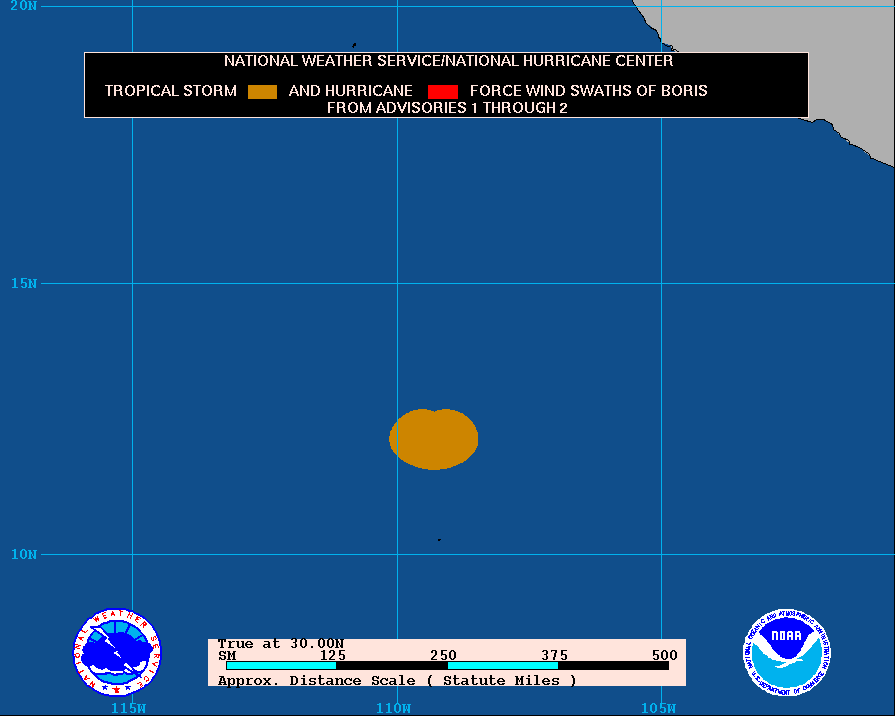Image resolution: width=895 pixels, height=716 pixels.
Task: Click the red hurricane legend swatch
Action: click(x=443, y=92)
